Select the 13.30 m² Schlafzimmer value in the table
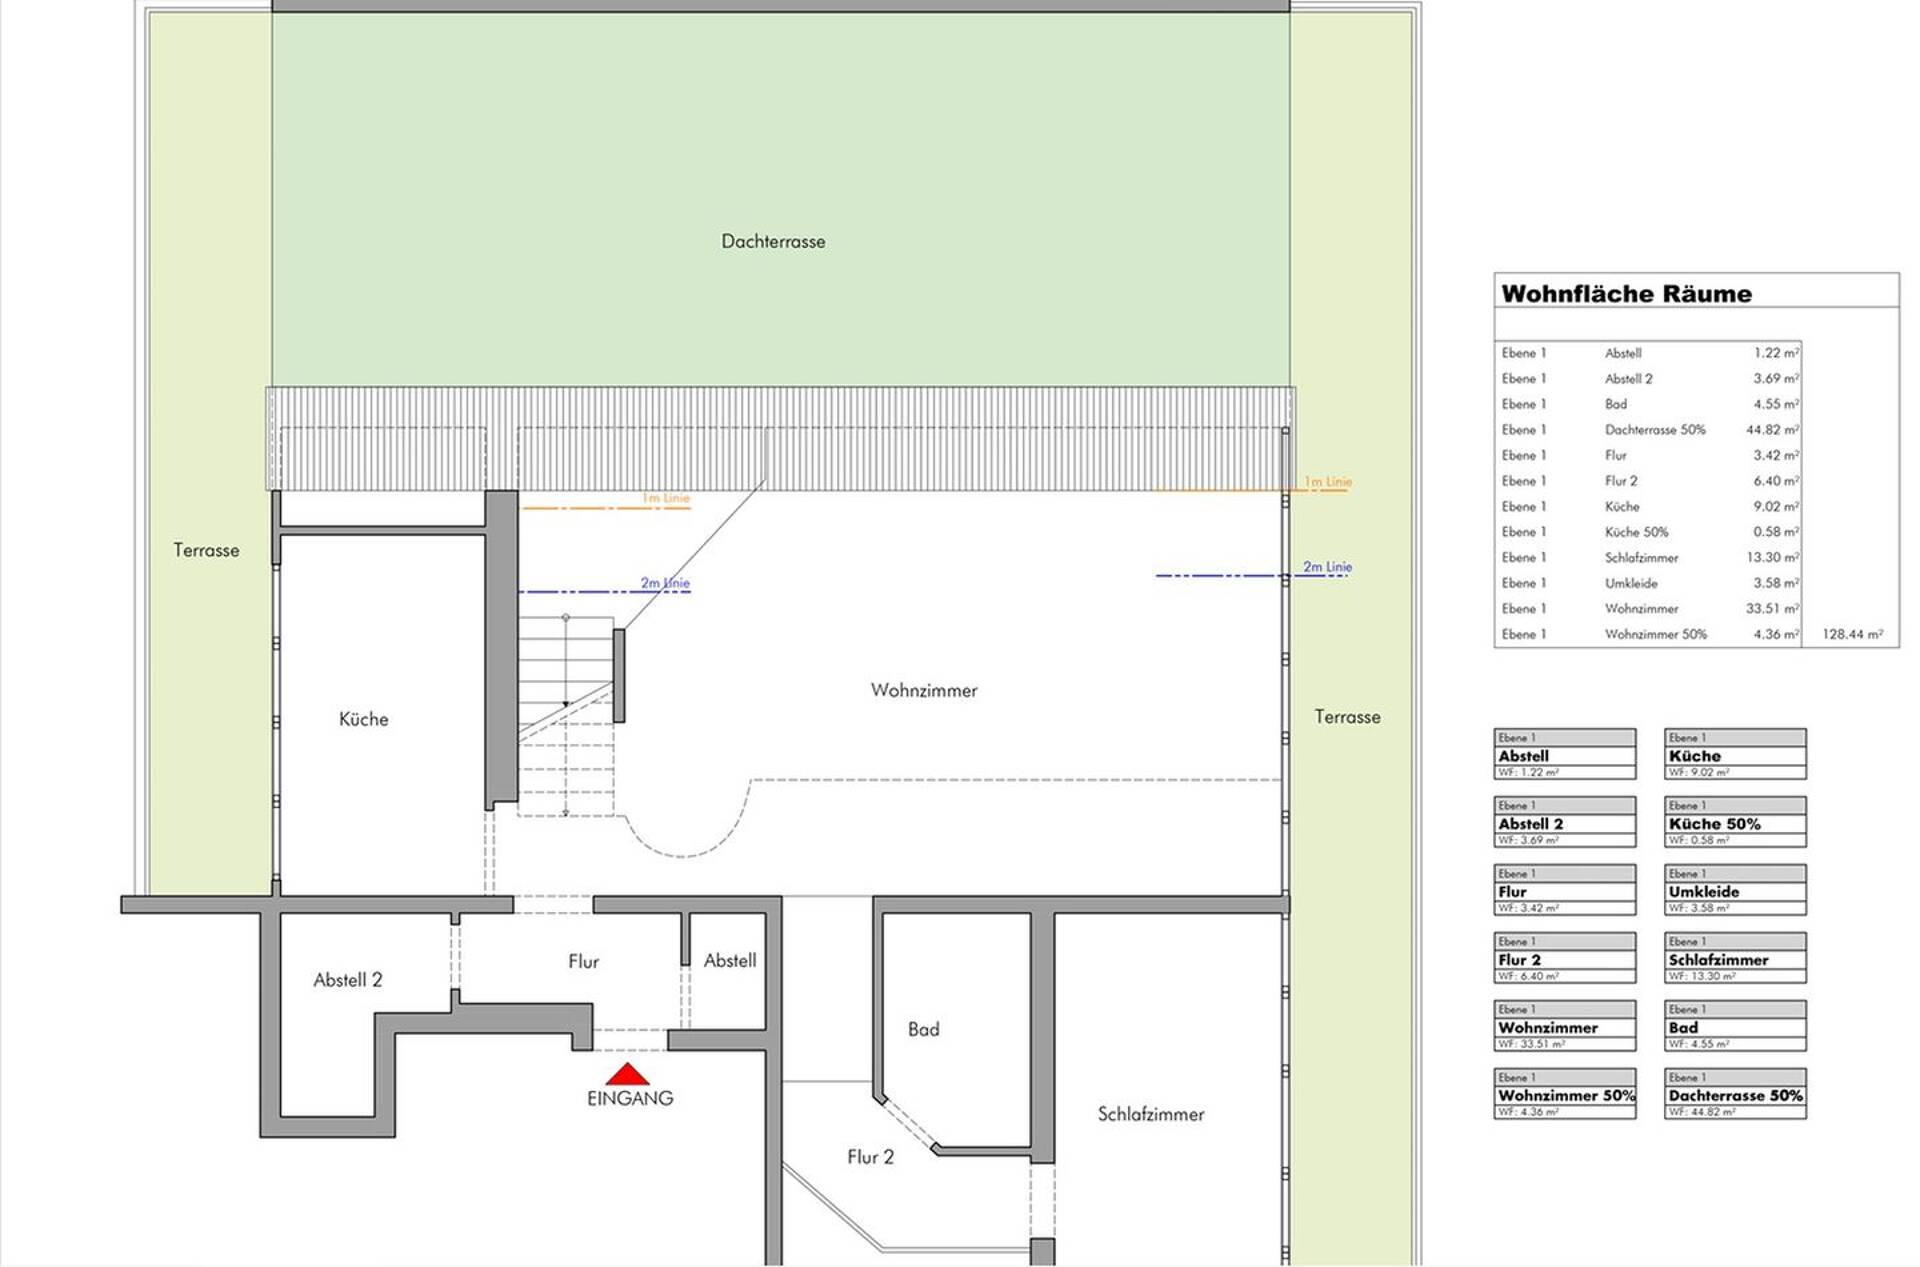1920x1267 pixels. coord(1773,558)
